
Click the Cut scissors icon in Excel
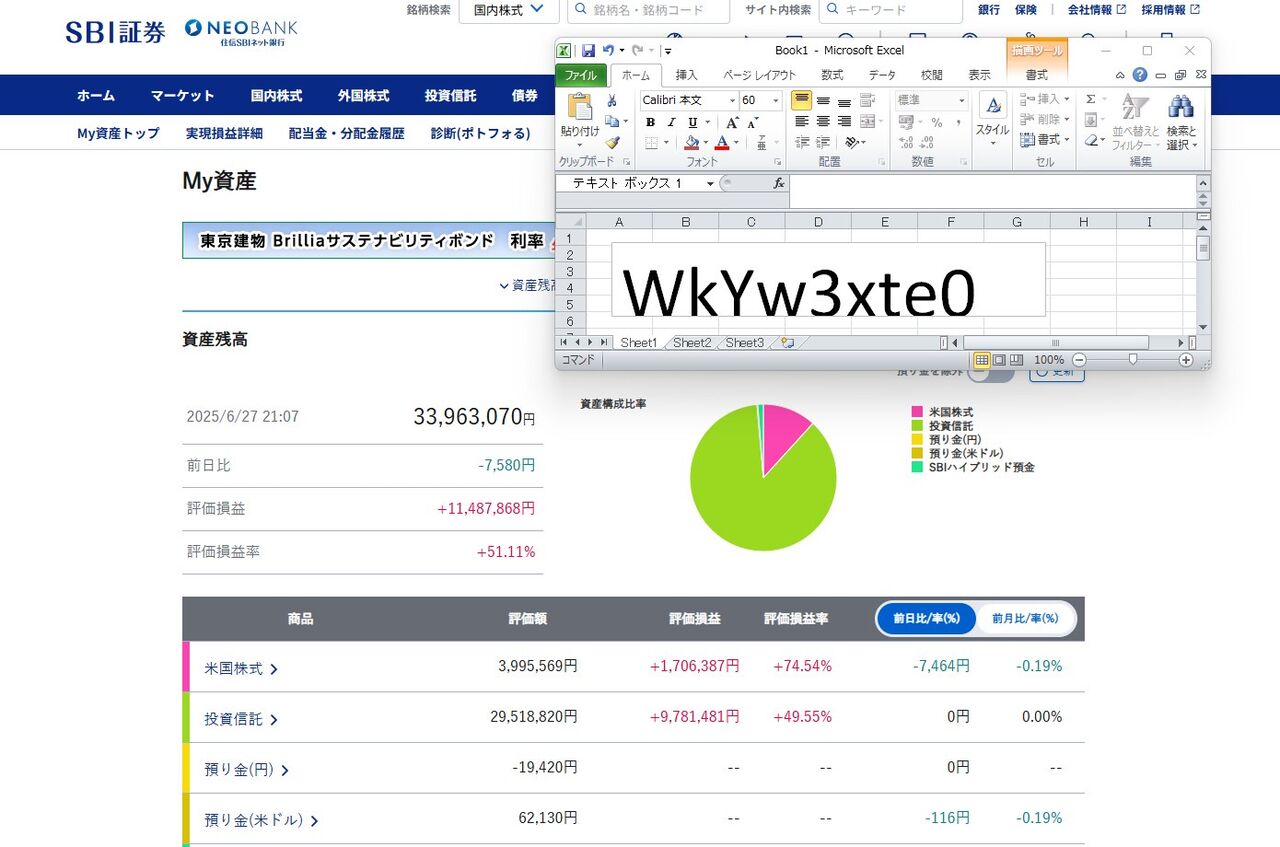612,101
